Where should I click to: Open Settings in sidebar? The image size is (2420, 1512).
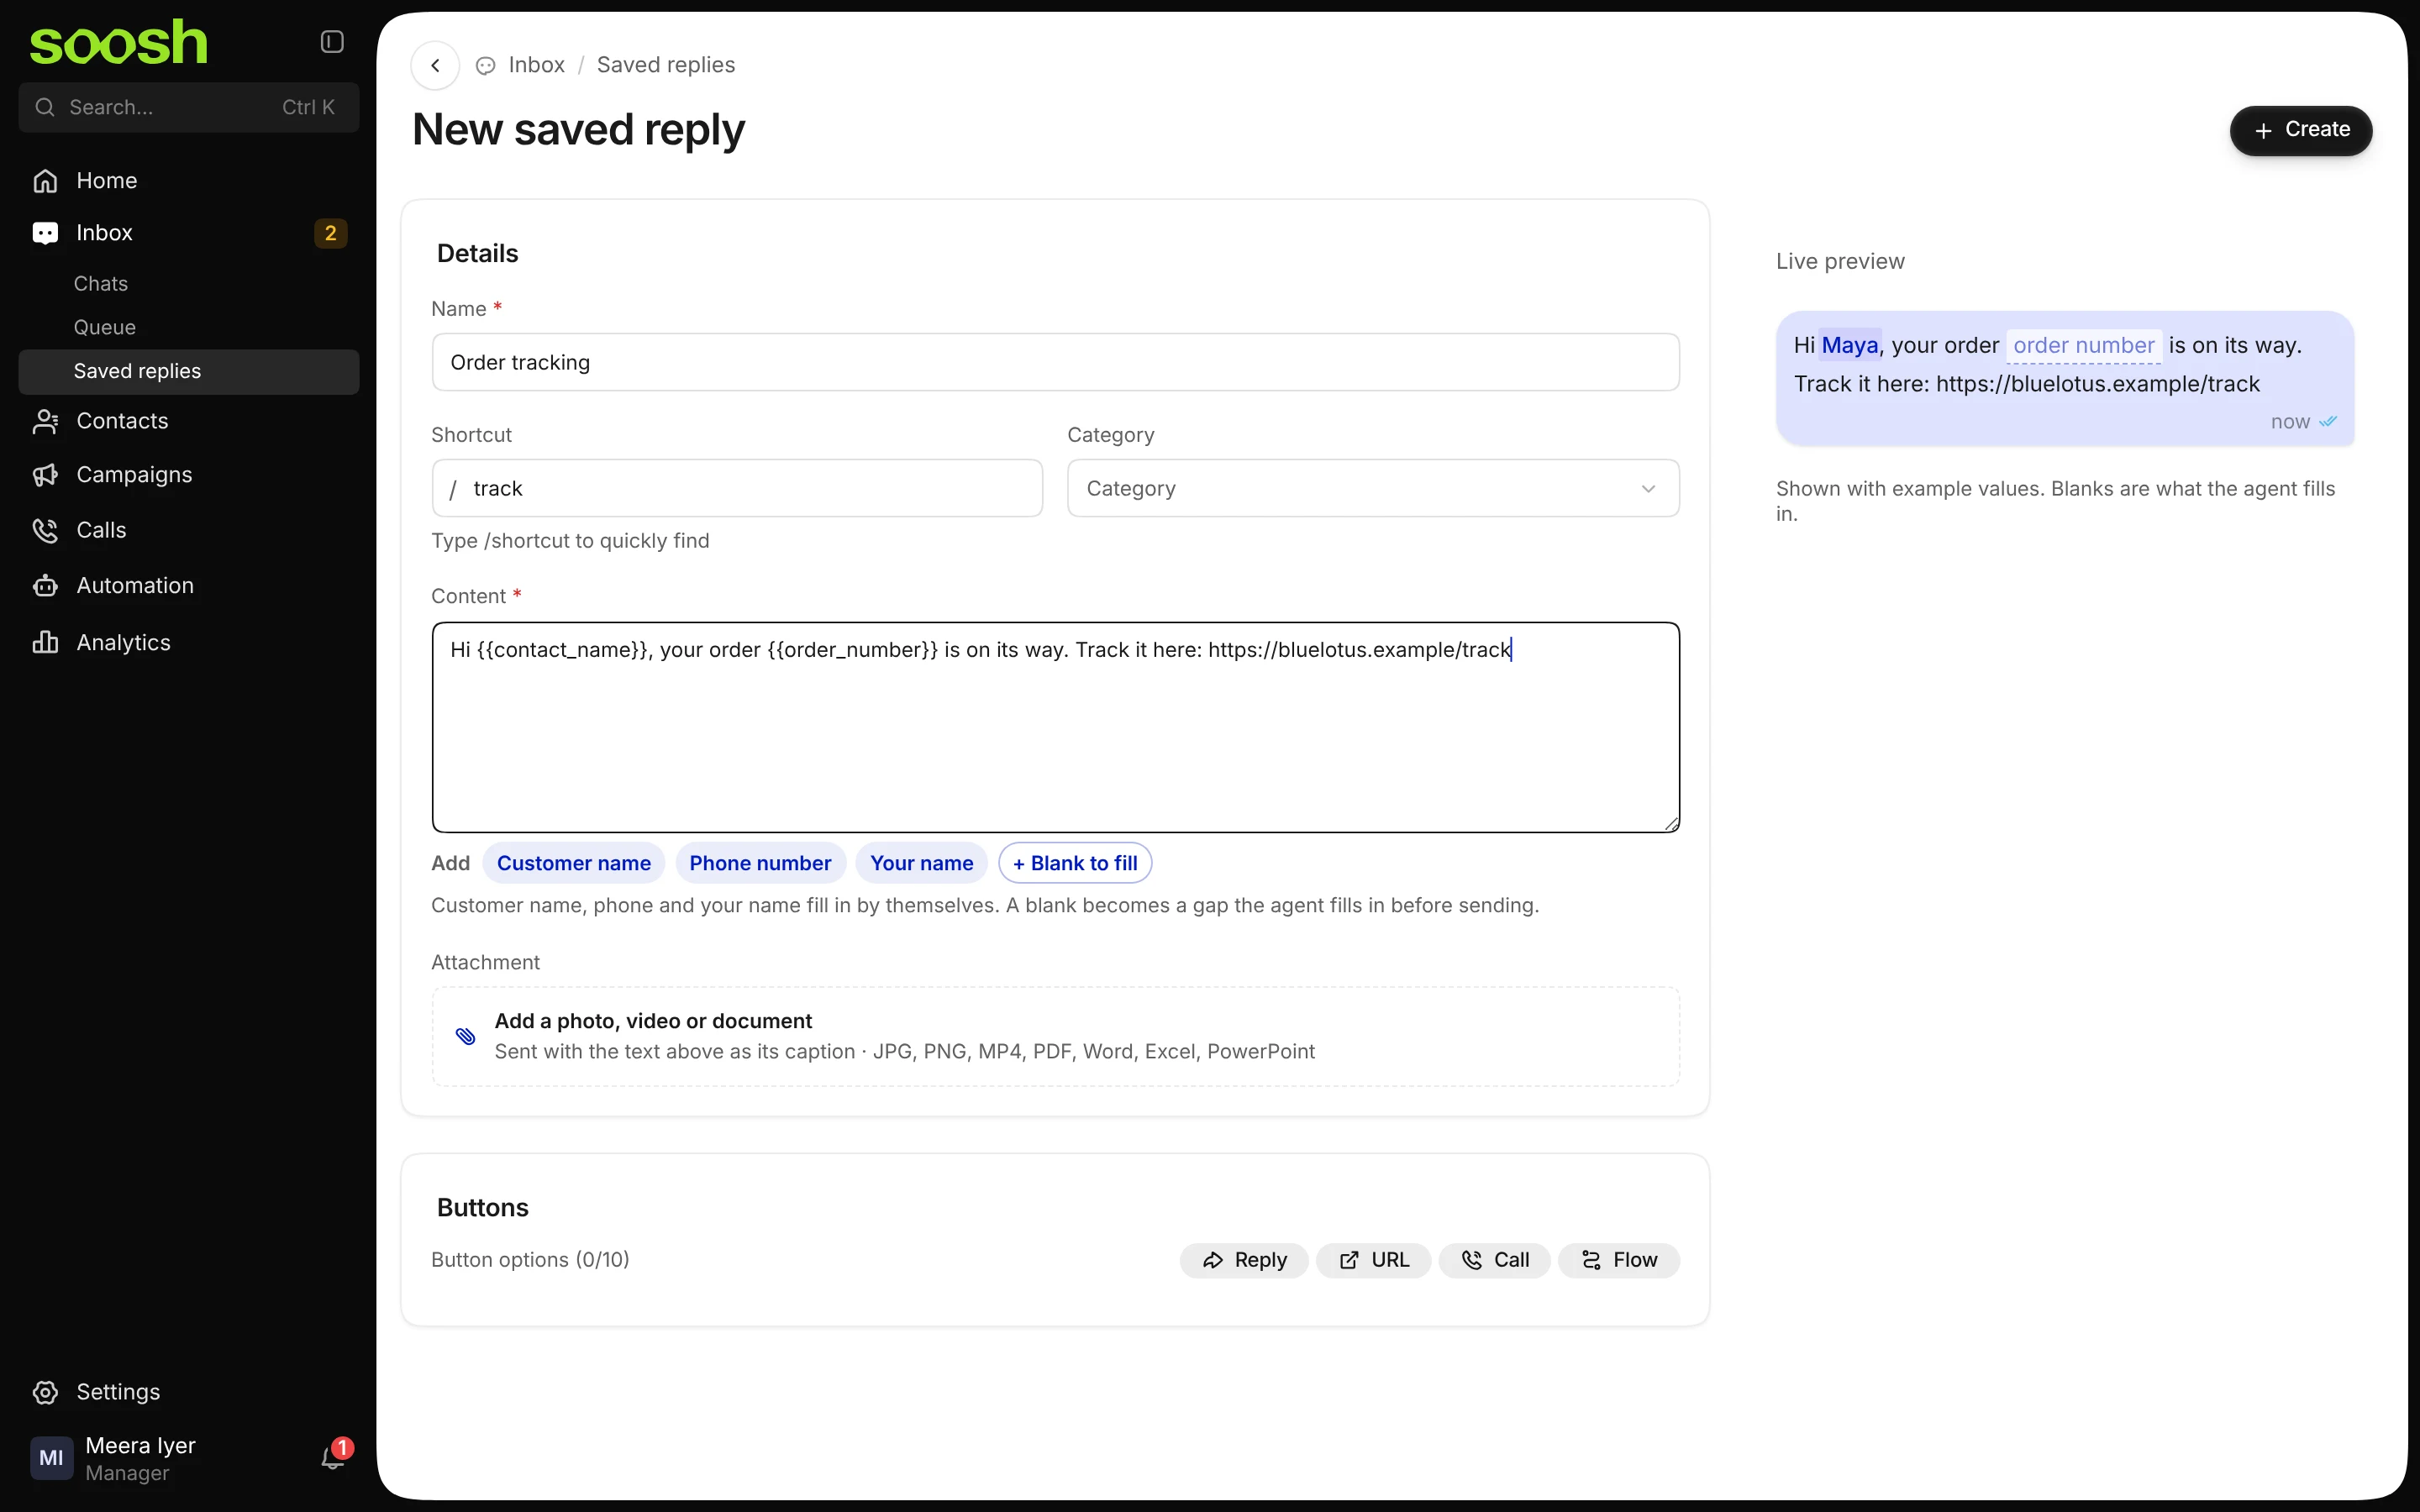[x=189, y=1392]
